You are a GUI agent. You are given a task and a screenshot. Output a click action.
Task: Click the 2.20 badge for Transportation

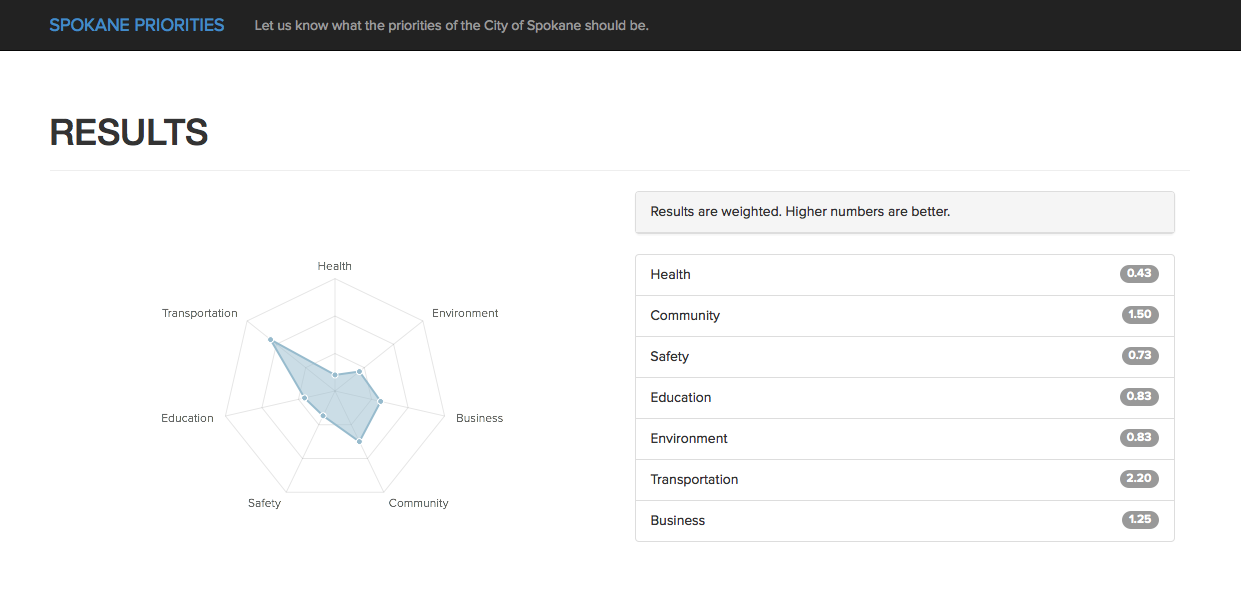(x=1139, y=479)
